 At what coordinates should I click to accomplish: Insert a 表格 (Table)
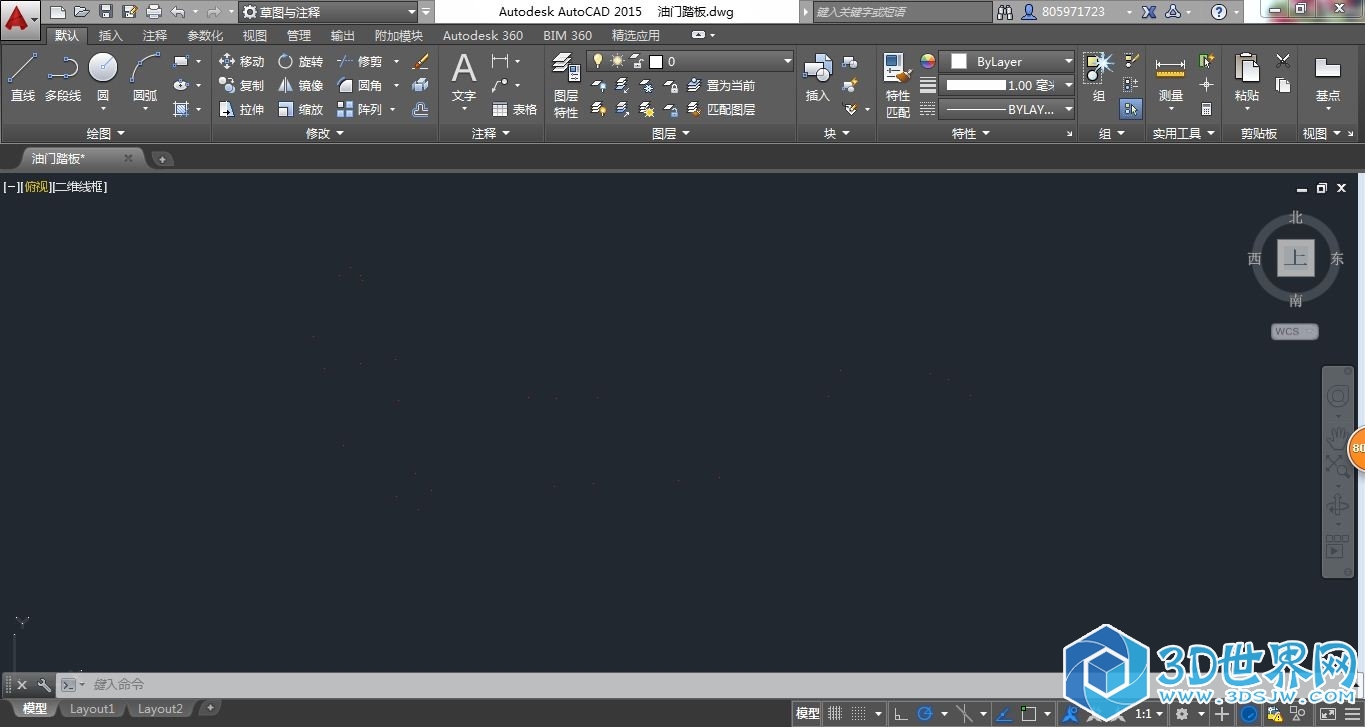[515, 109]
